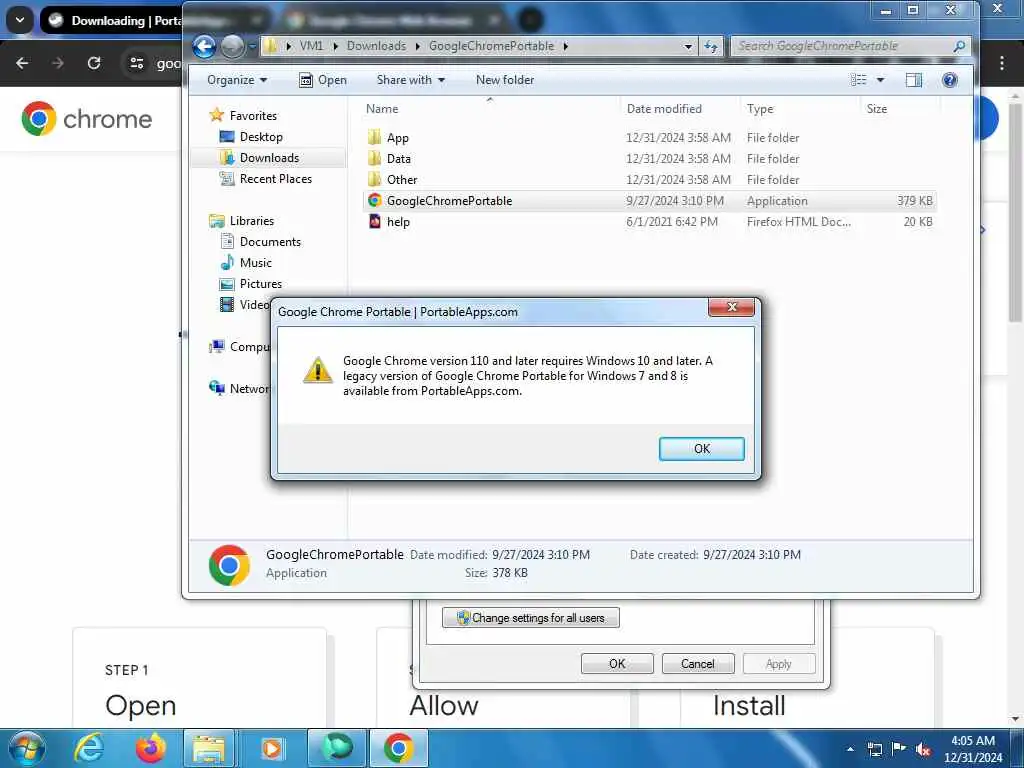
Task: Click the Action Center flag tray icon
Action: click(899, 749)
